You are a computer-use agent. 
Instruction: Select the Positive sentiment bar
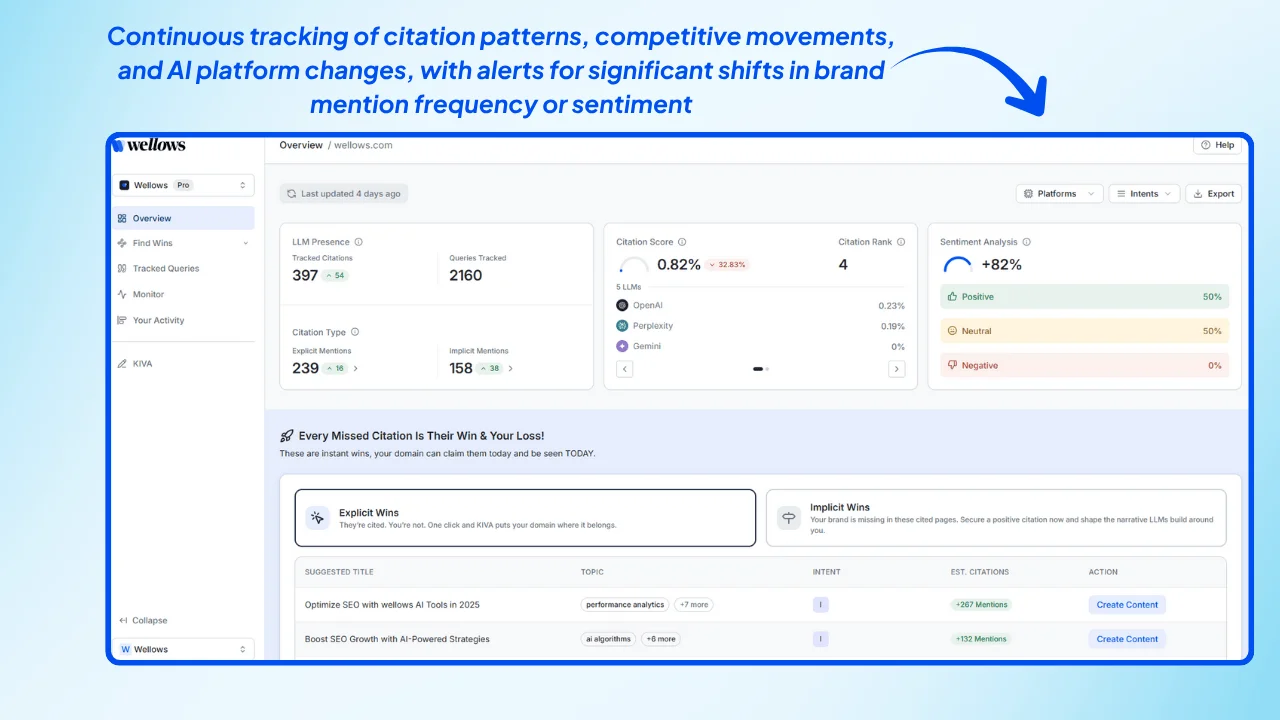(x=1085, y=297)
